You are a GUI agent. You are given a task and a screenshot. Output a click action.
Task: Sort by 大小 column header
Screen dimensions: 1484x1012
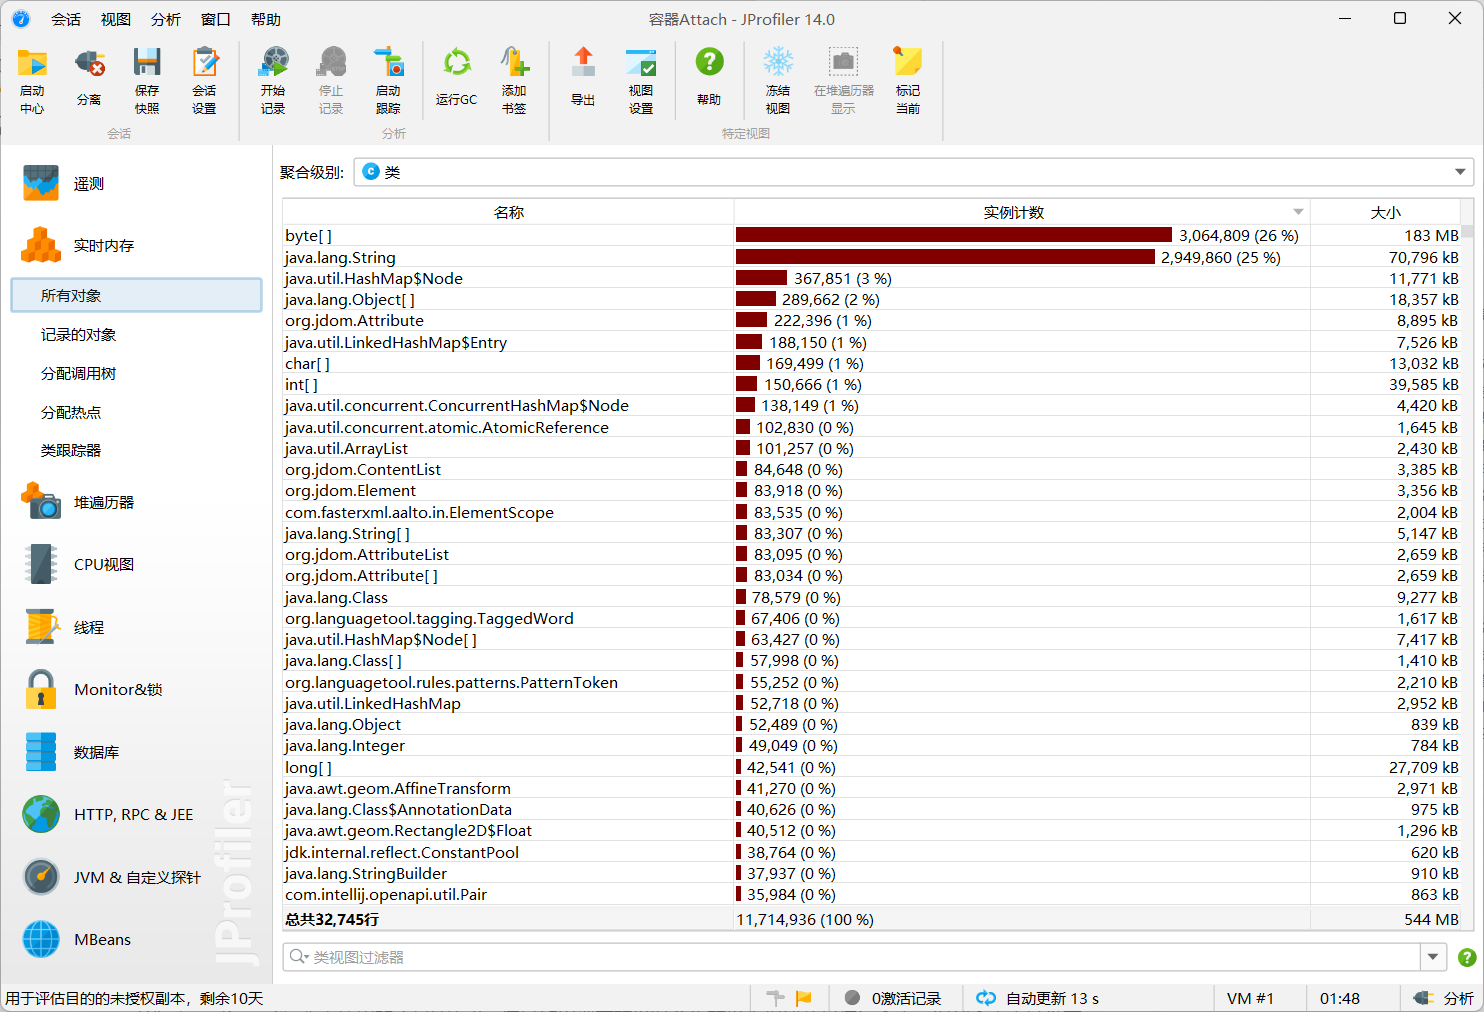1385,212
